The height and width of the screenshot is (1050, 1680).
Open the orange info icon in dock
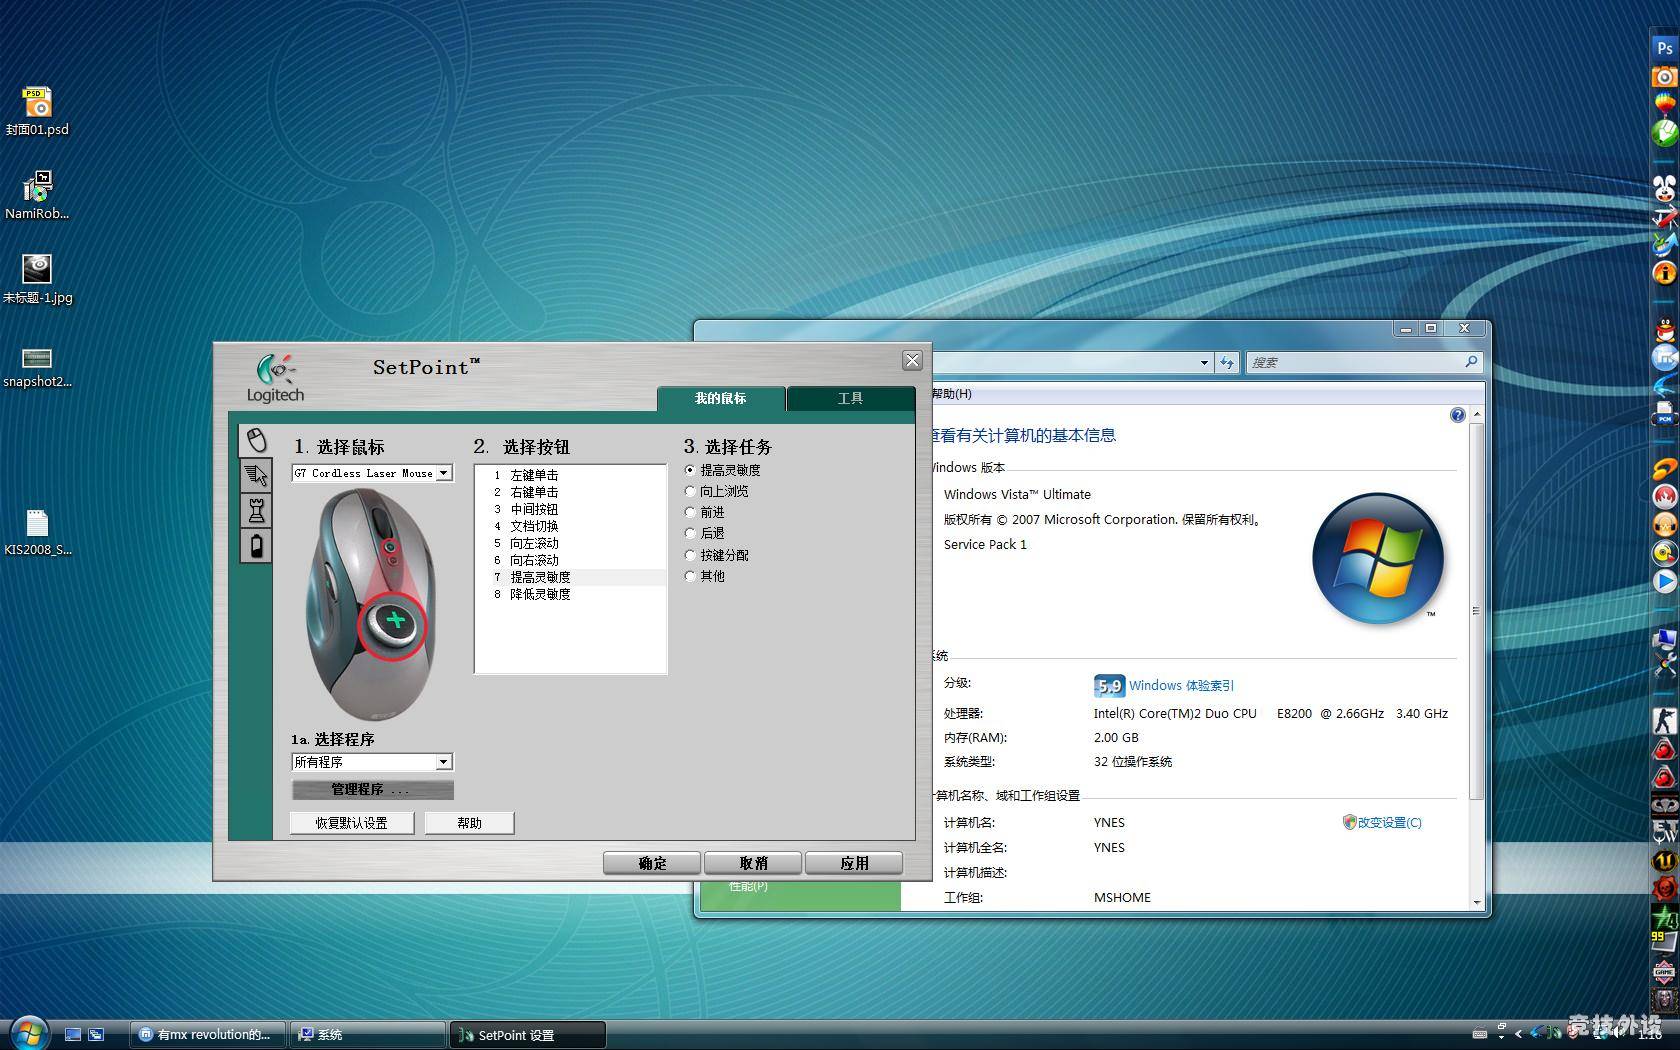pyautogui.click(x=1664, y=272)
